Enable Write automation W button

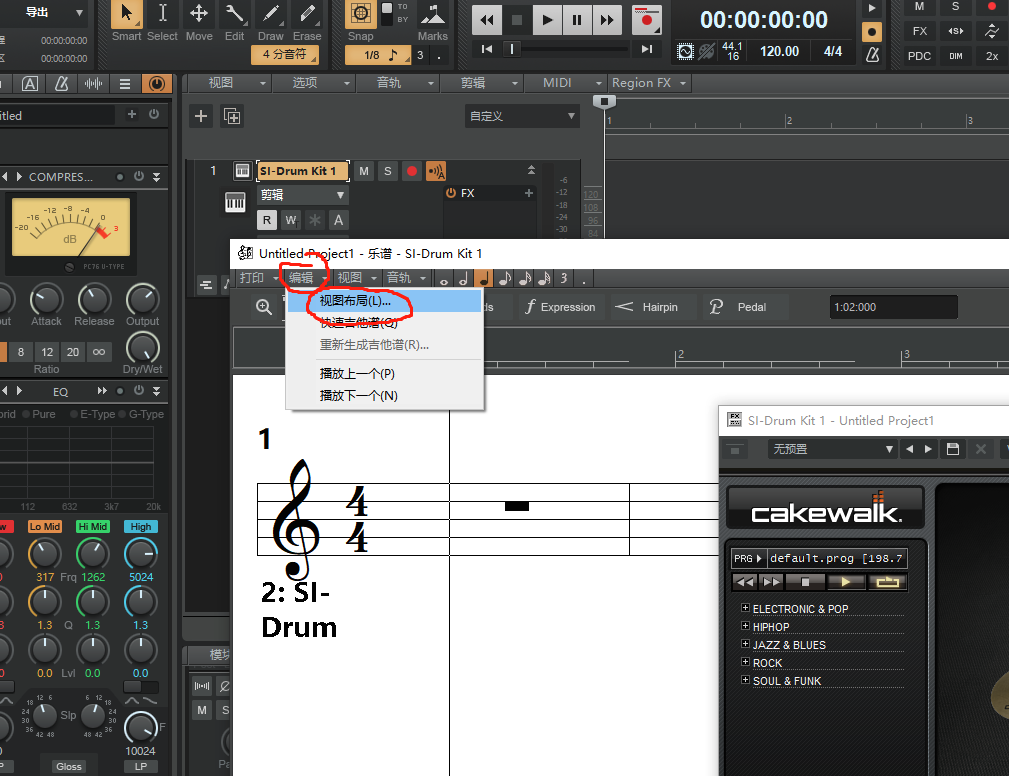tap(291, 220)
